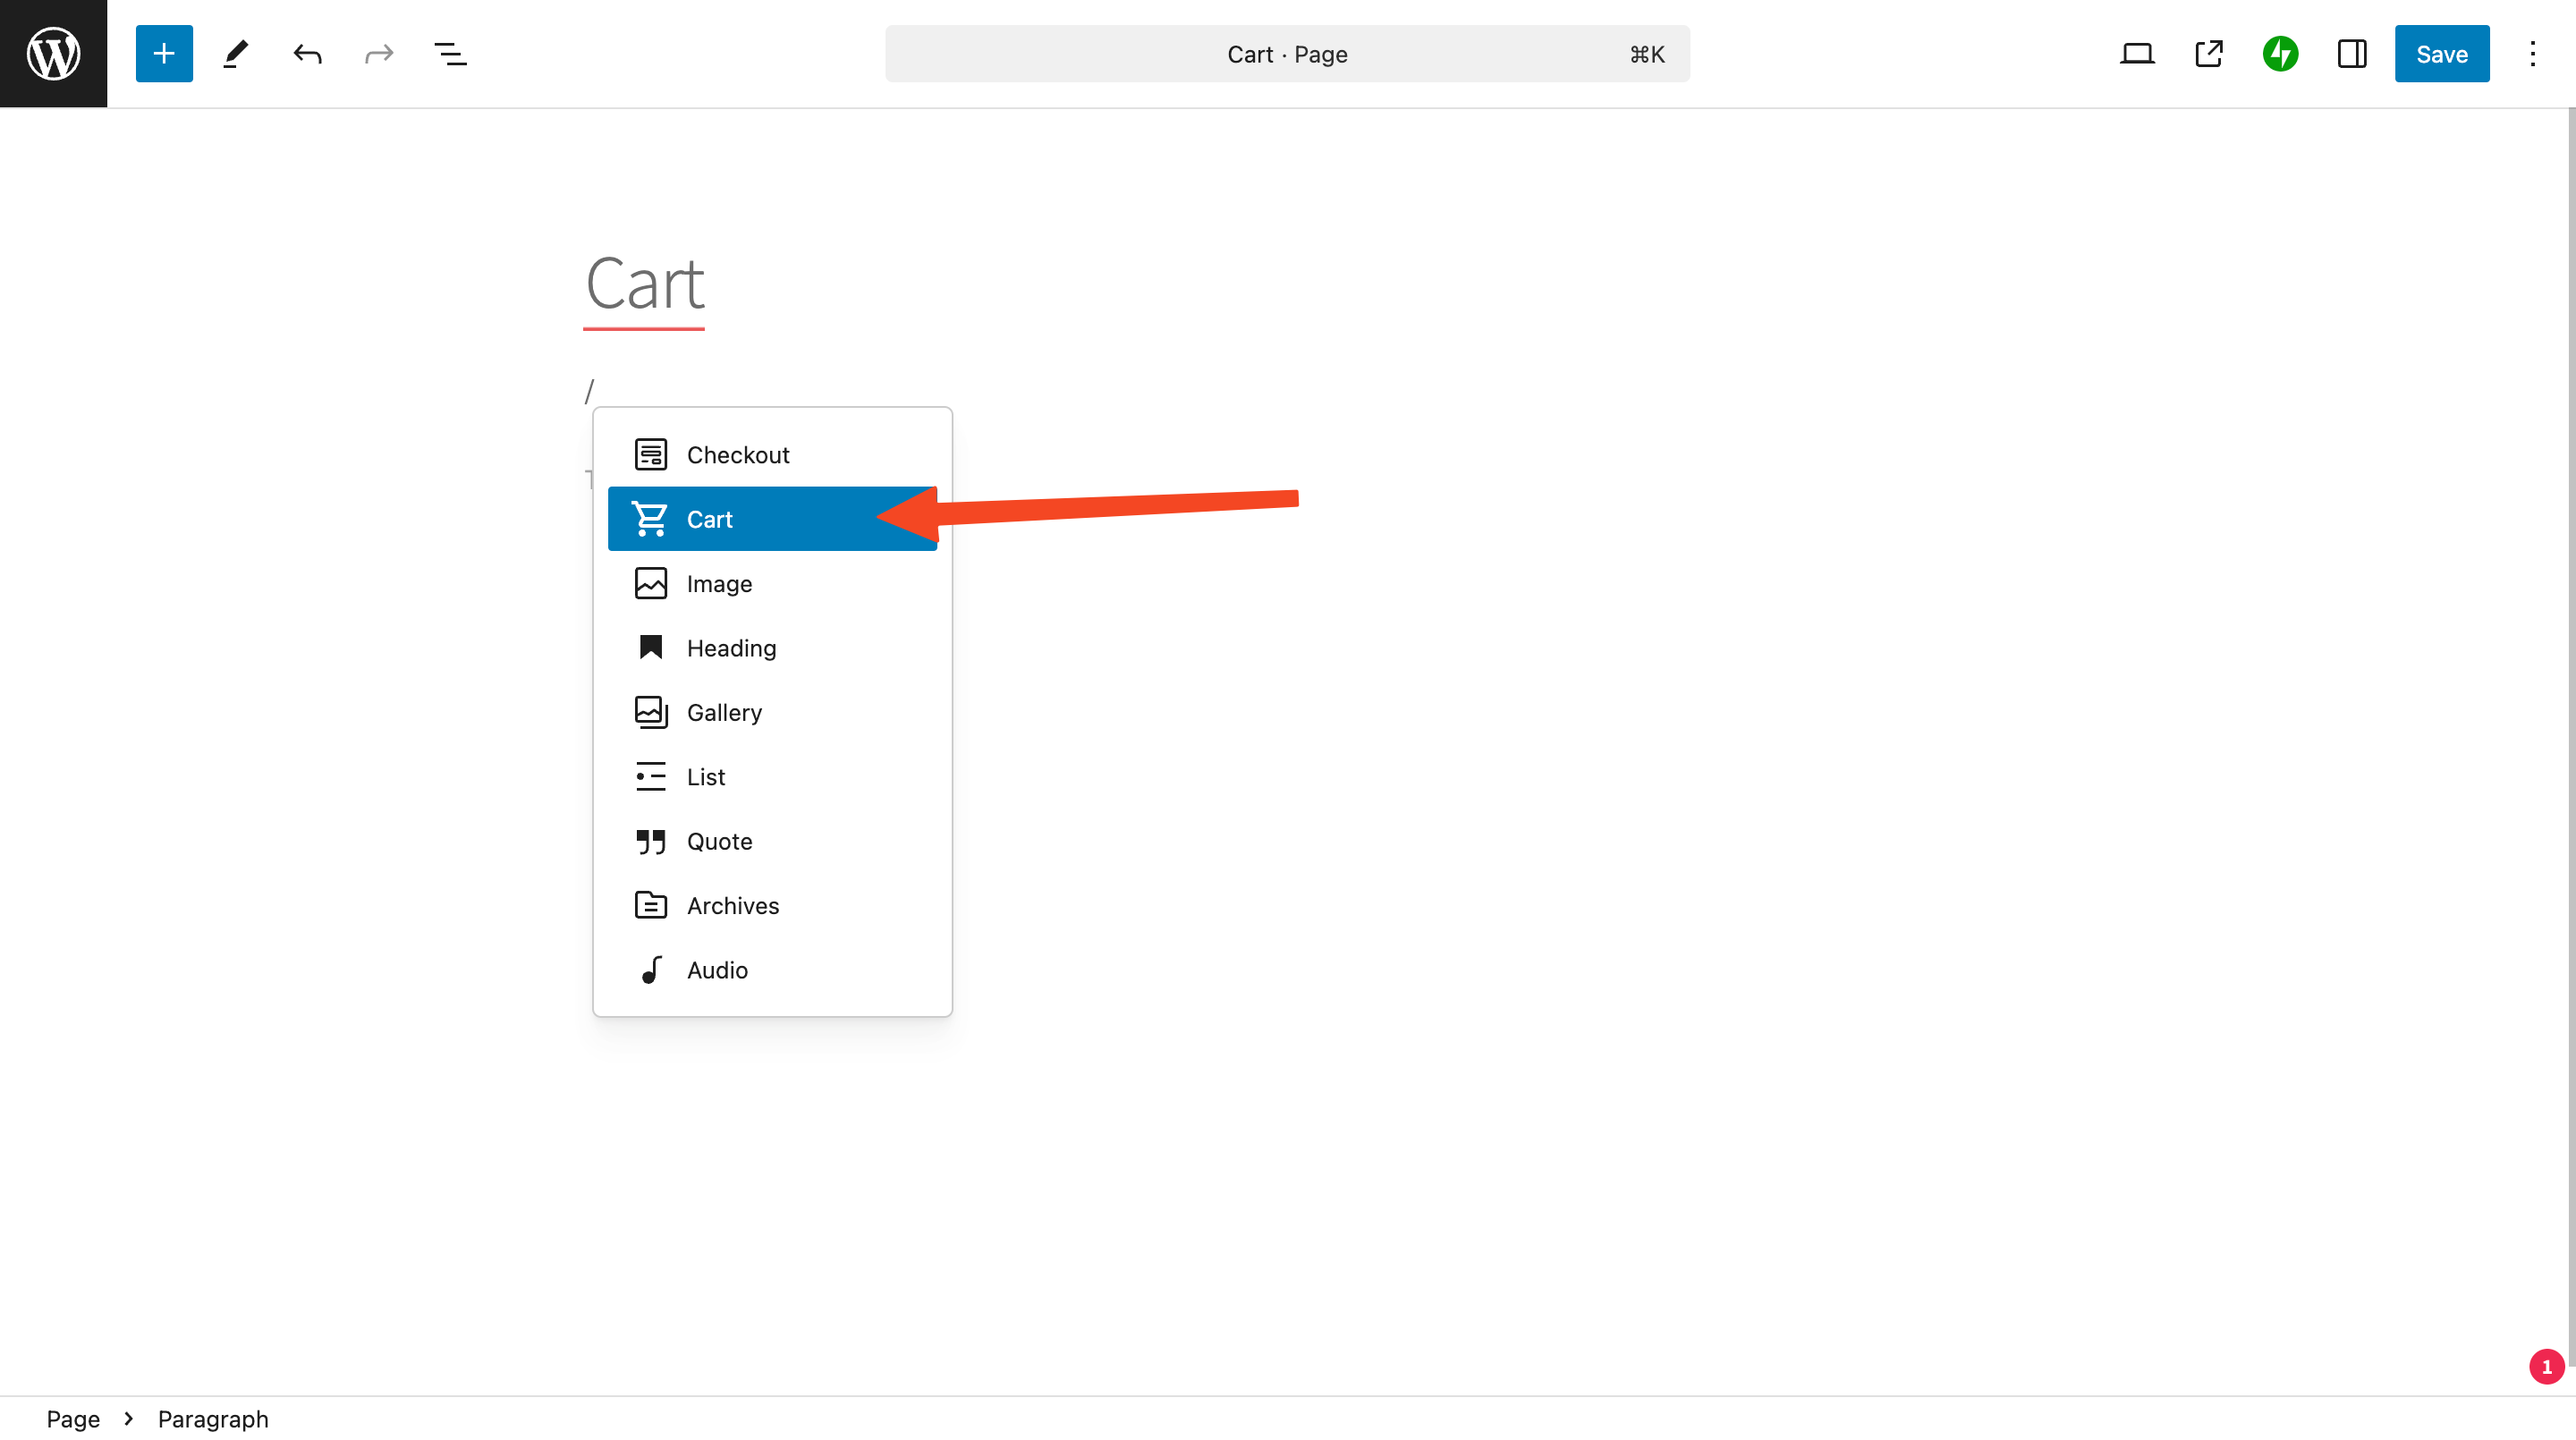Click the add block plus button
This screenshot has height=1440, width=2576.
point(163,53)
